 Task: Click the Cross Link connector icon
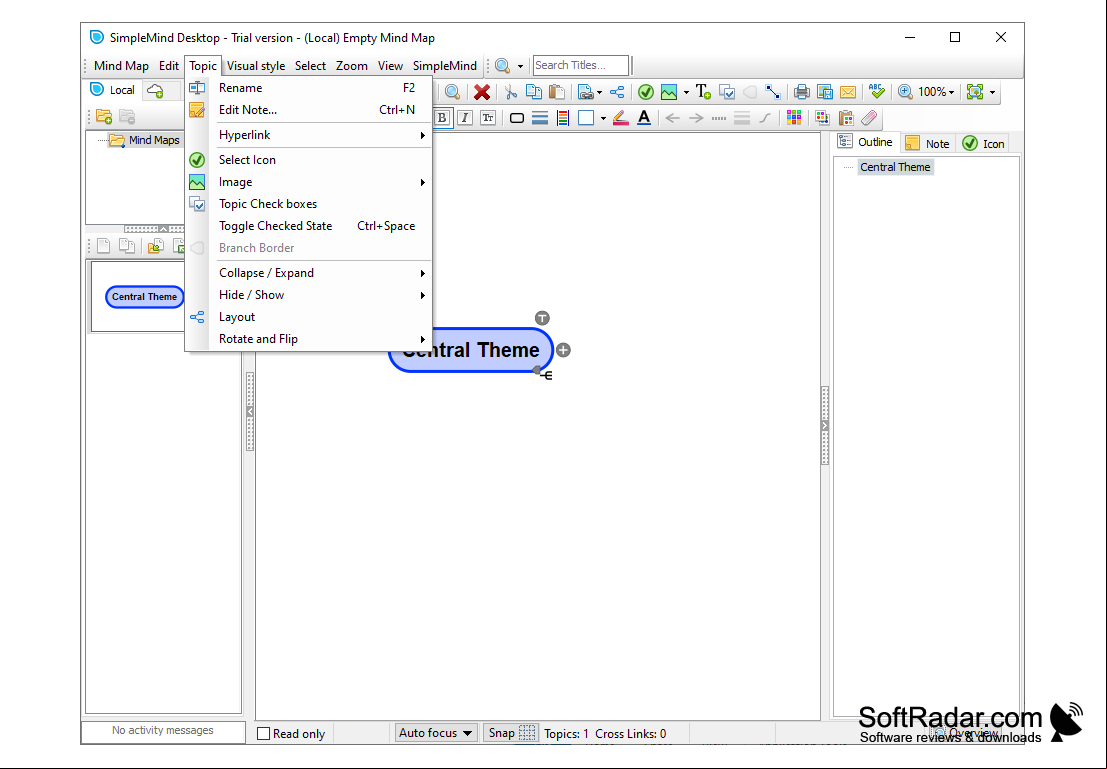coord(772,92)
